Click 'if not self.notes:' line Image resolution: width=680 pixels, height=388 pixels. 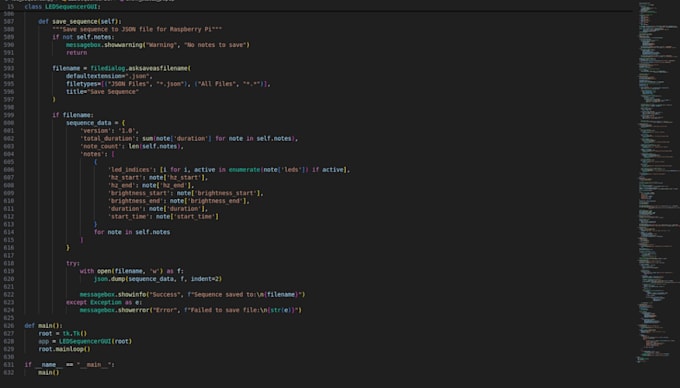pyautogui.click(x=83, y=37)
